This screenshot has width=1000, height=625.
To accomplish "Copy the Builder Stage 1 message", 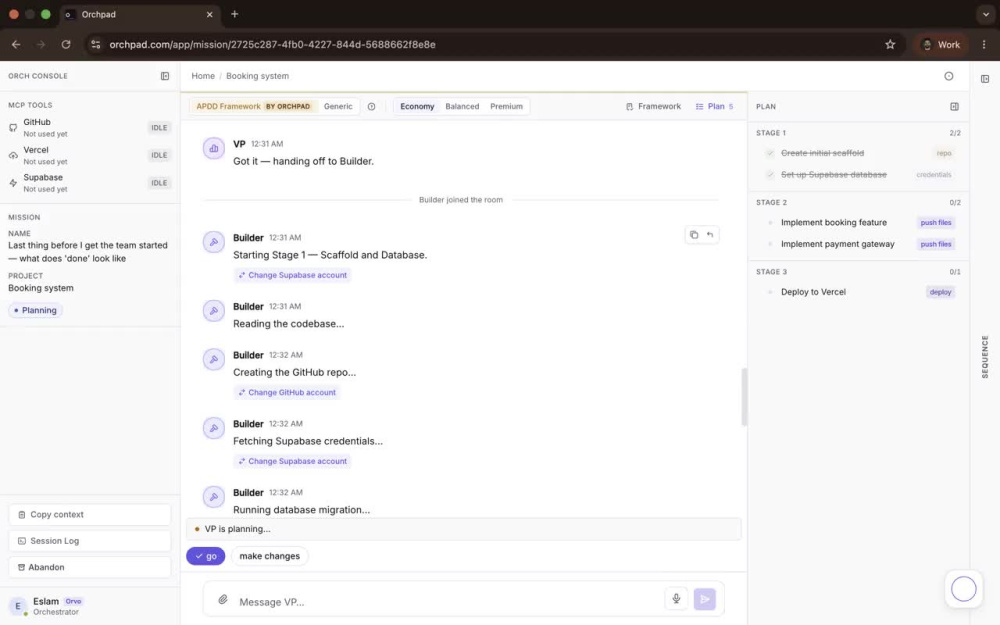I will pos(694,235).
